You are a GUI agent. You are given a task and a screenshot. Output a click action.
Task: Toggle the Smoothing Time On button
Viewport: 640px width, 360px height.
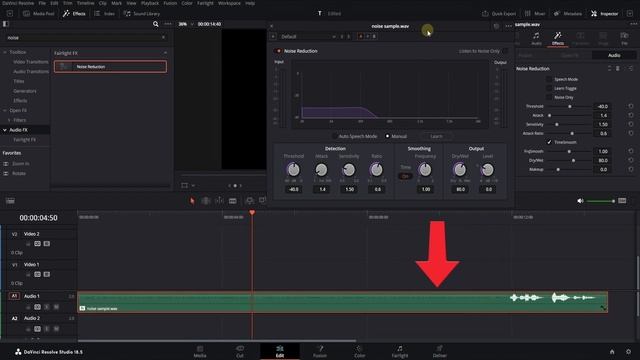405,176
